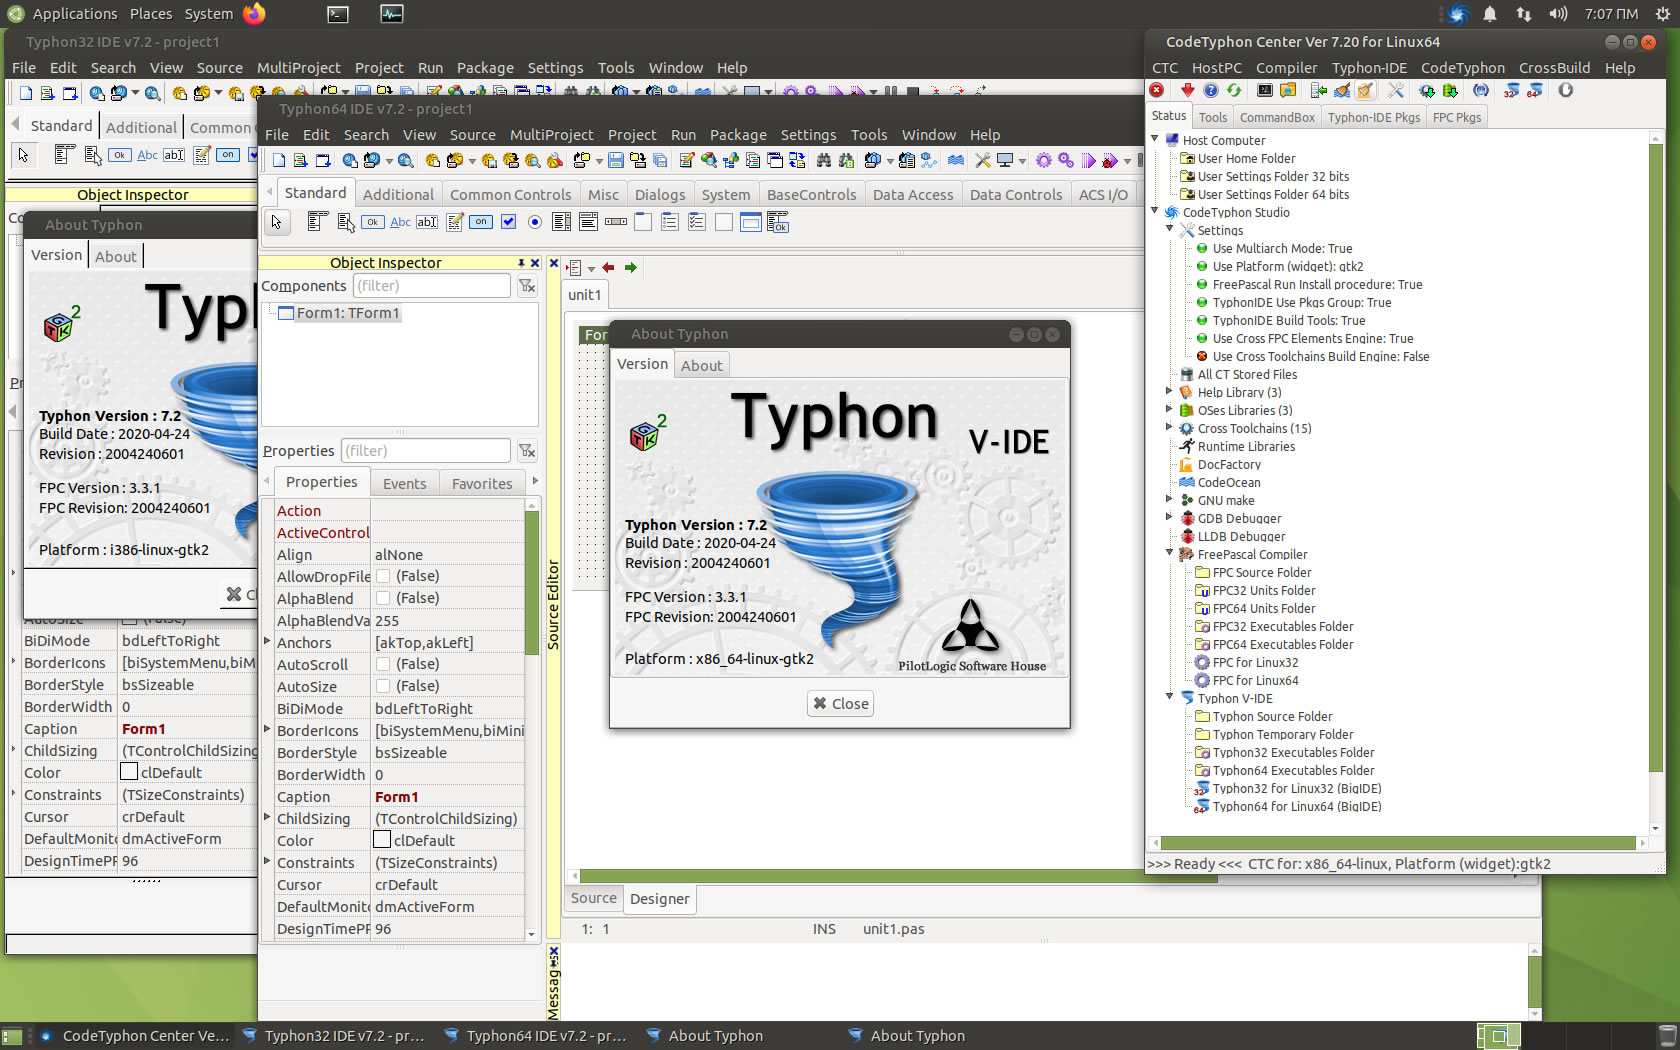Click the Components filter field in Typhon64 inspector
Image resolution: width=1680 pixels, height=1050 pixels.
pyautogui.click(x=432, y=286)
